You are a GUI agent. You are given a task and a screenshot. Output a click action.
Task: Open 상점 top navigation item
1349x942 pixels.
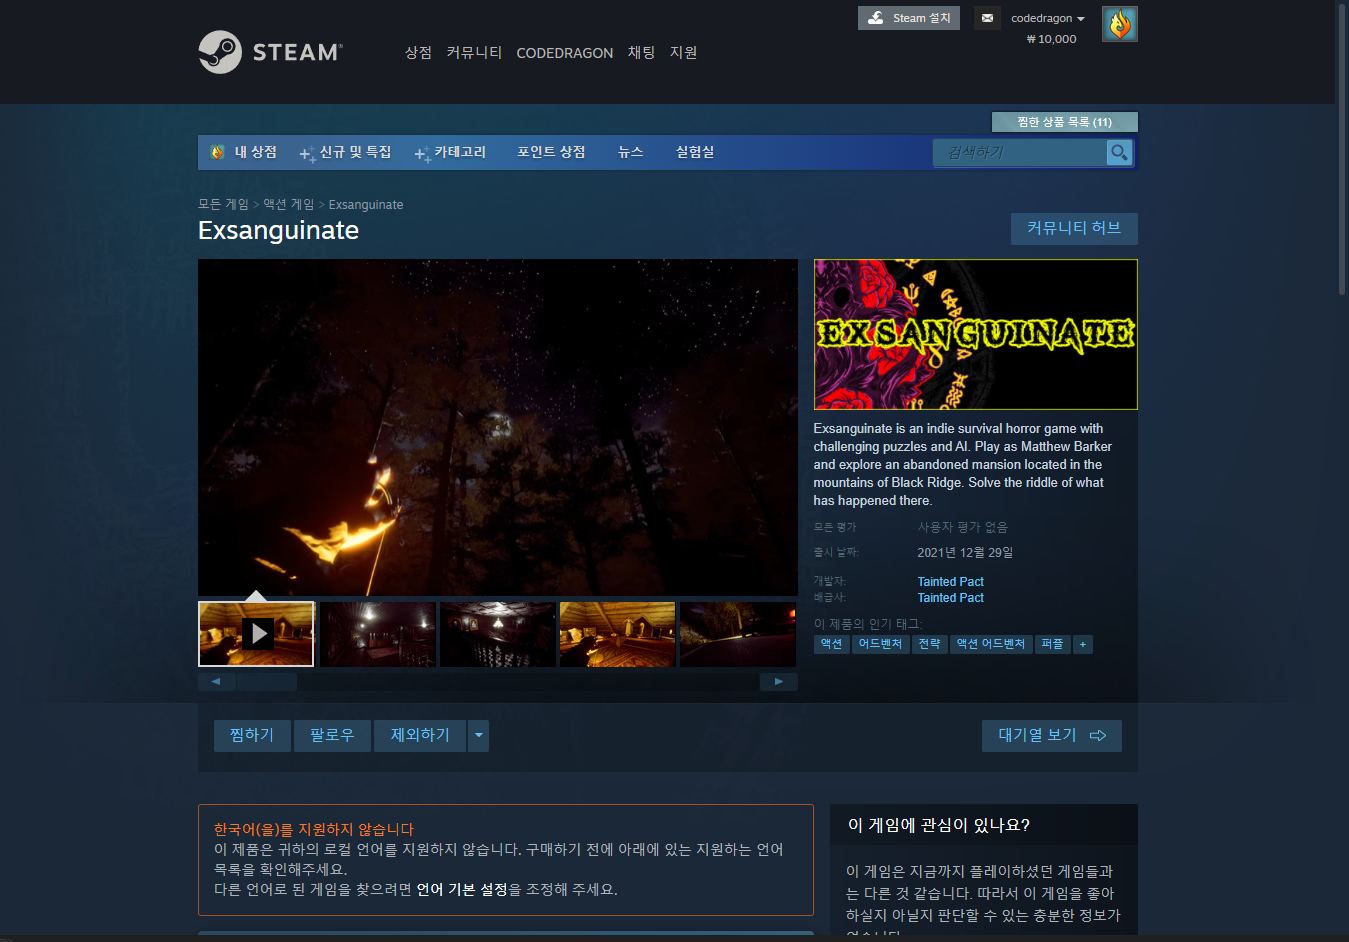click(418, 53)
